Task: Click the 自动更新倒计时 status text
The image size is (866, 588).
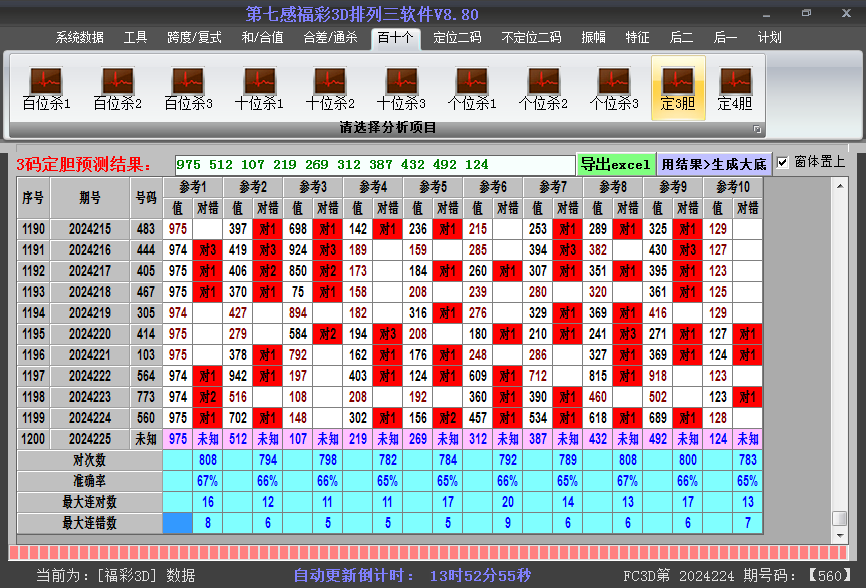Action: point(412,576)
